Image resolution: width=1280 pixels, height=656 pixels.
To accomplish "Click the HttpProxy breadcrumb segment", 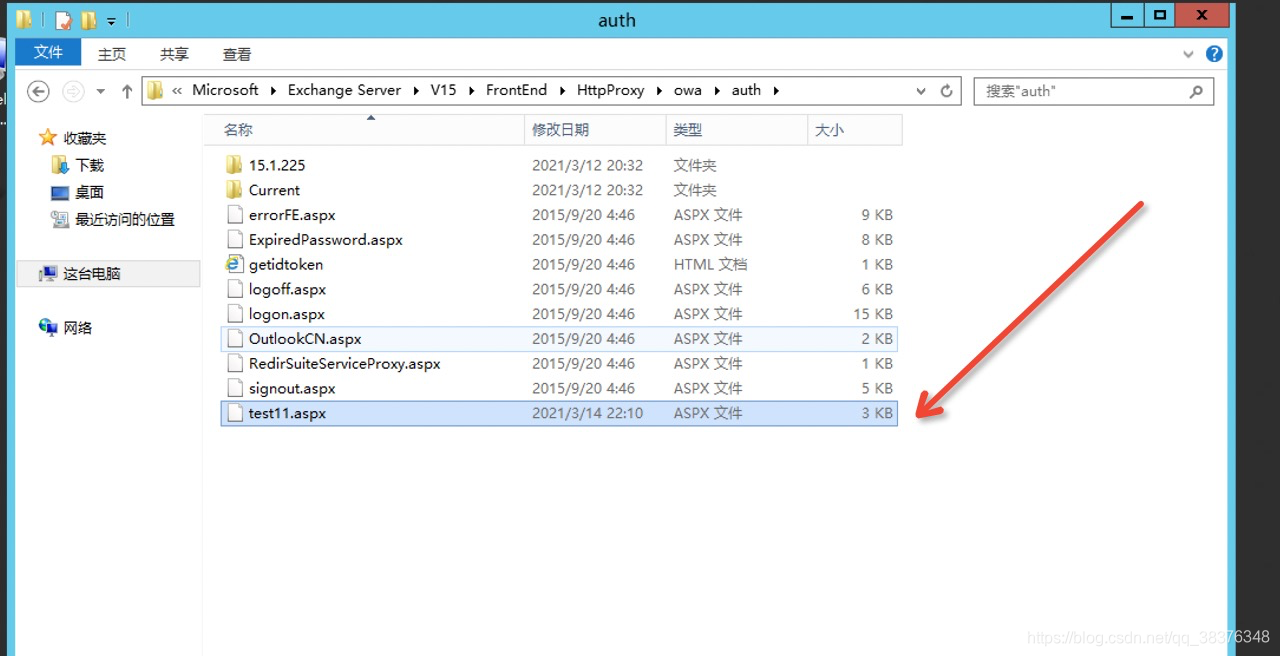I will [x=610, y=90].
